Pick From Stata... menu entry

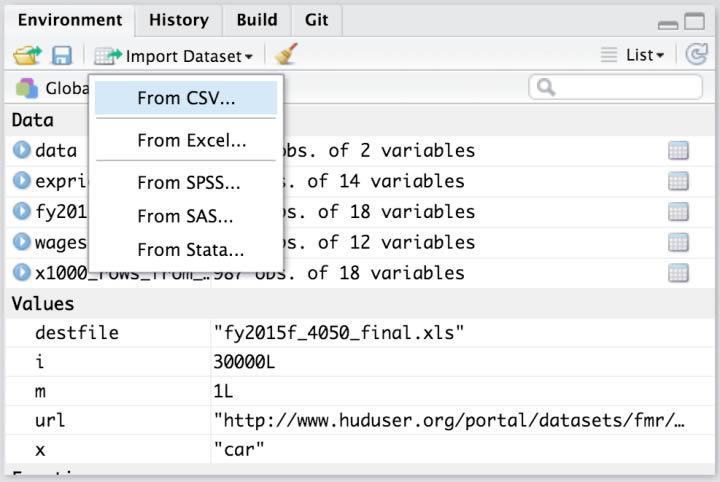pyautogui.click(x=190, y=250)
